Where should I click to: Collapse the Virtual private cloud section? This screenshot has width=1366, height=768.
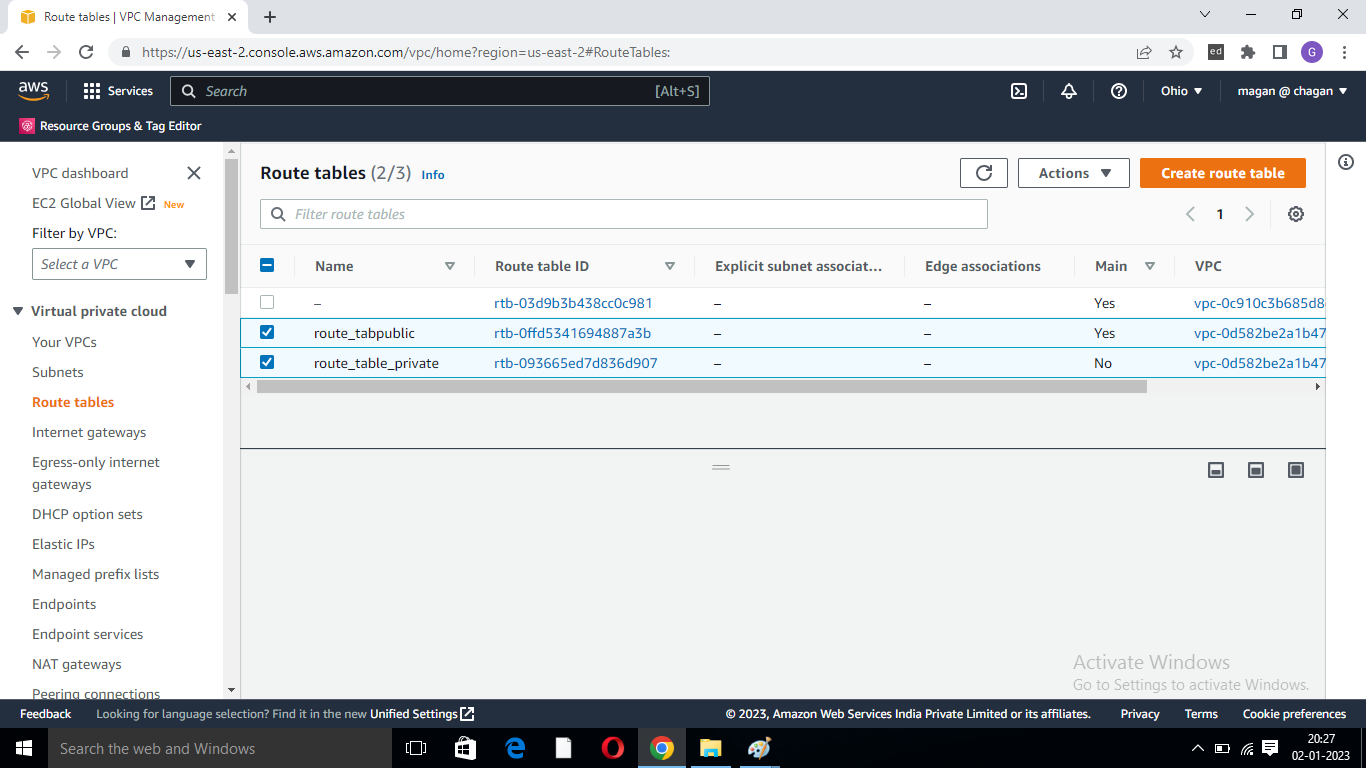18,311
